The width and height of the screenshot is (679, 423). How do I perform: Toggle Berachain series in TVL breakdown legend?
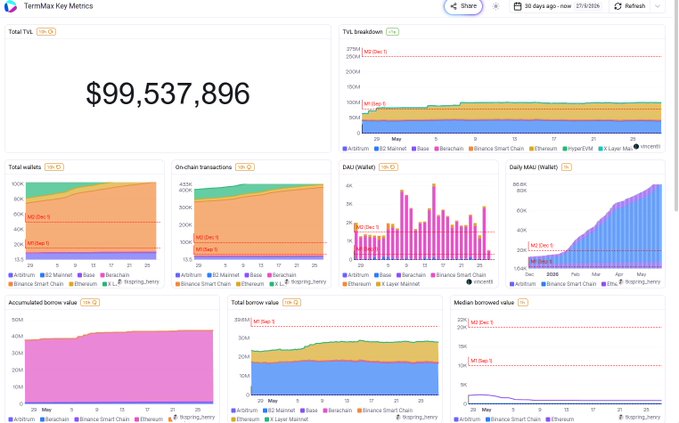449,149
